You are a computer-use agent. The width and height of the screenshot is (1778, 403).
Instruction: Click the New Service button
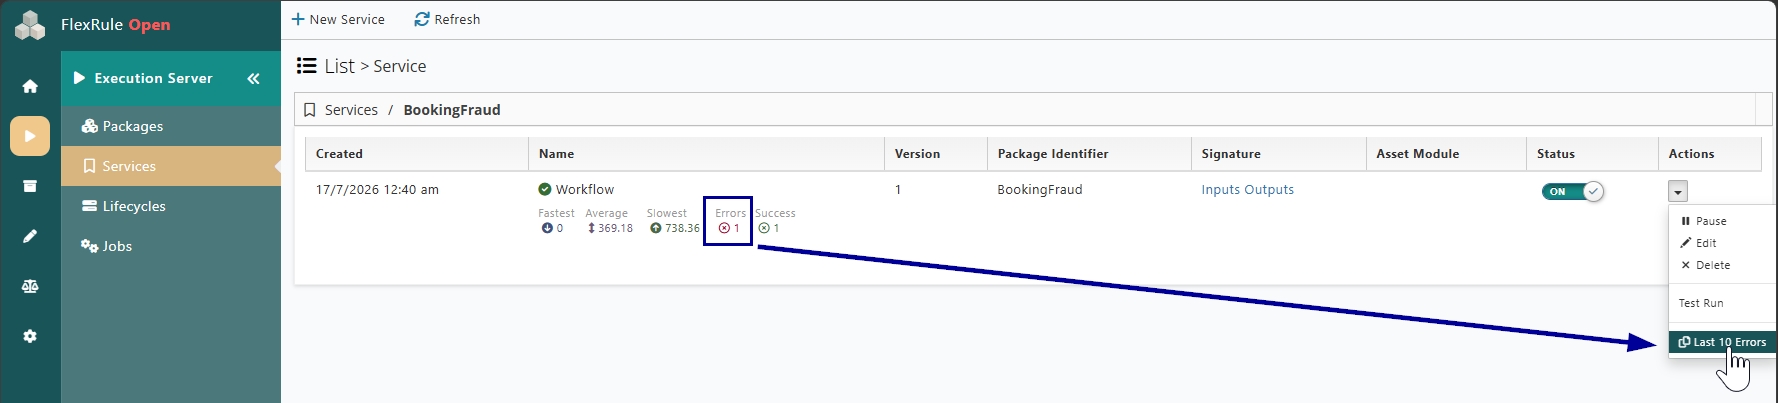pyautogui.click(x=338, y=19)
